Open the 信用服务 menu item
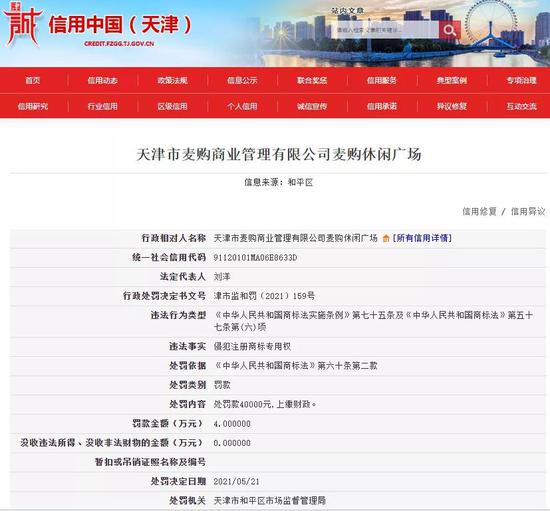 tap(382, 81)
